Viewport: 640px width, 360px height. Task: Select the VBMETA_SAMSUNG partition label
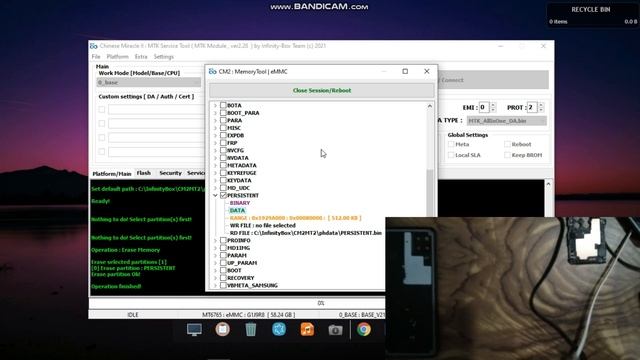click(x=252, y=285)
